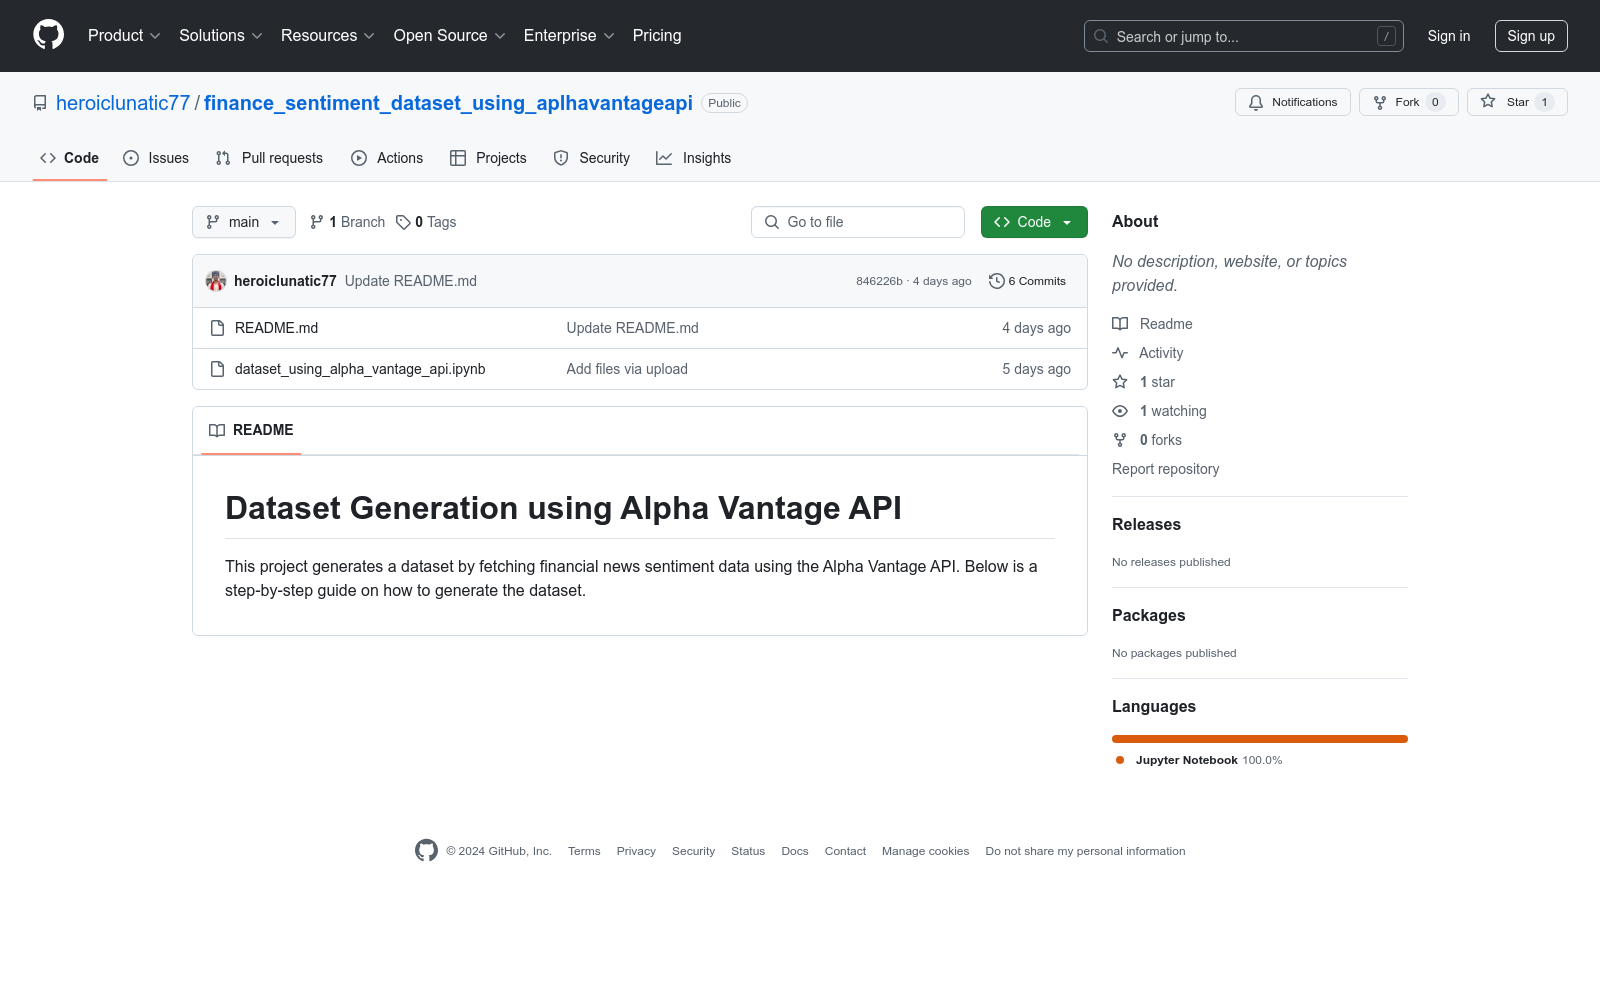The width and height of the screenshot is (1600, 1000).
Task: Click the "Update README.md" commit message in header row
Action: 411,281
